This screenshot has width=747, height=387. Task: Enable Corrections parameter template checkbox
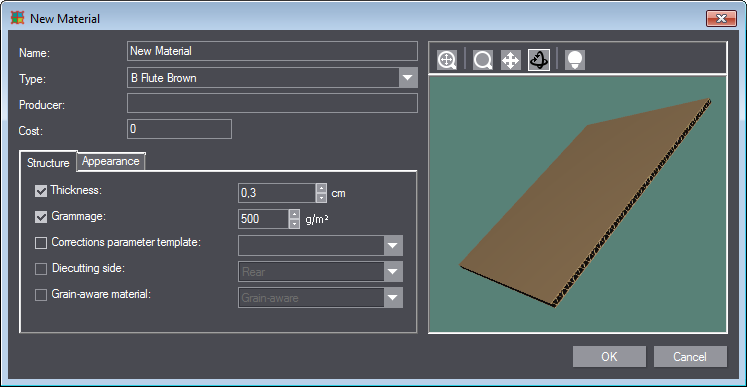(41, 243)
